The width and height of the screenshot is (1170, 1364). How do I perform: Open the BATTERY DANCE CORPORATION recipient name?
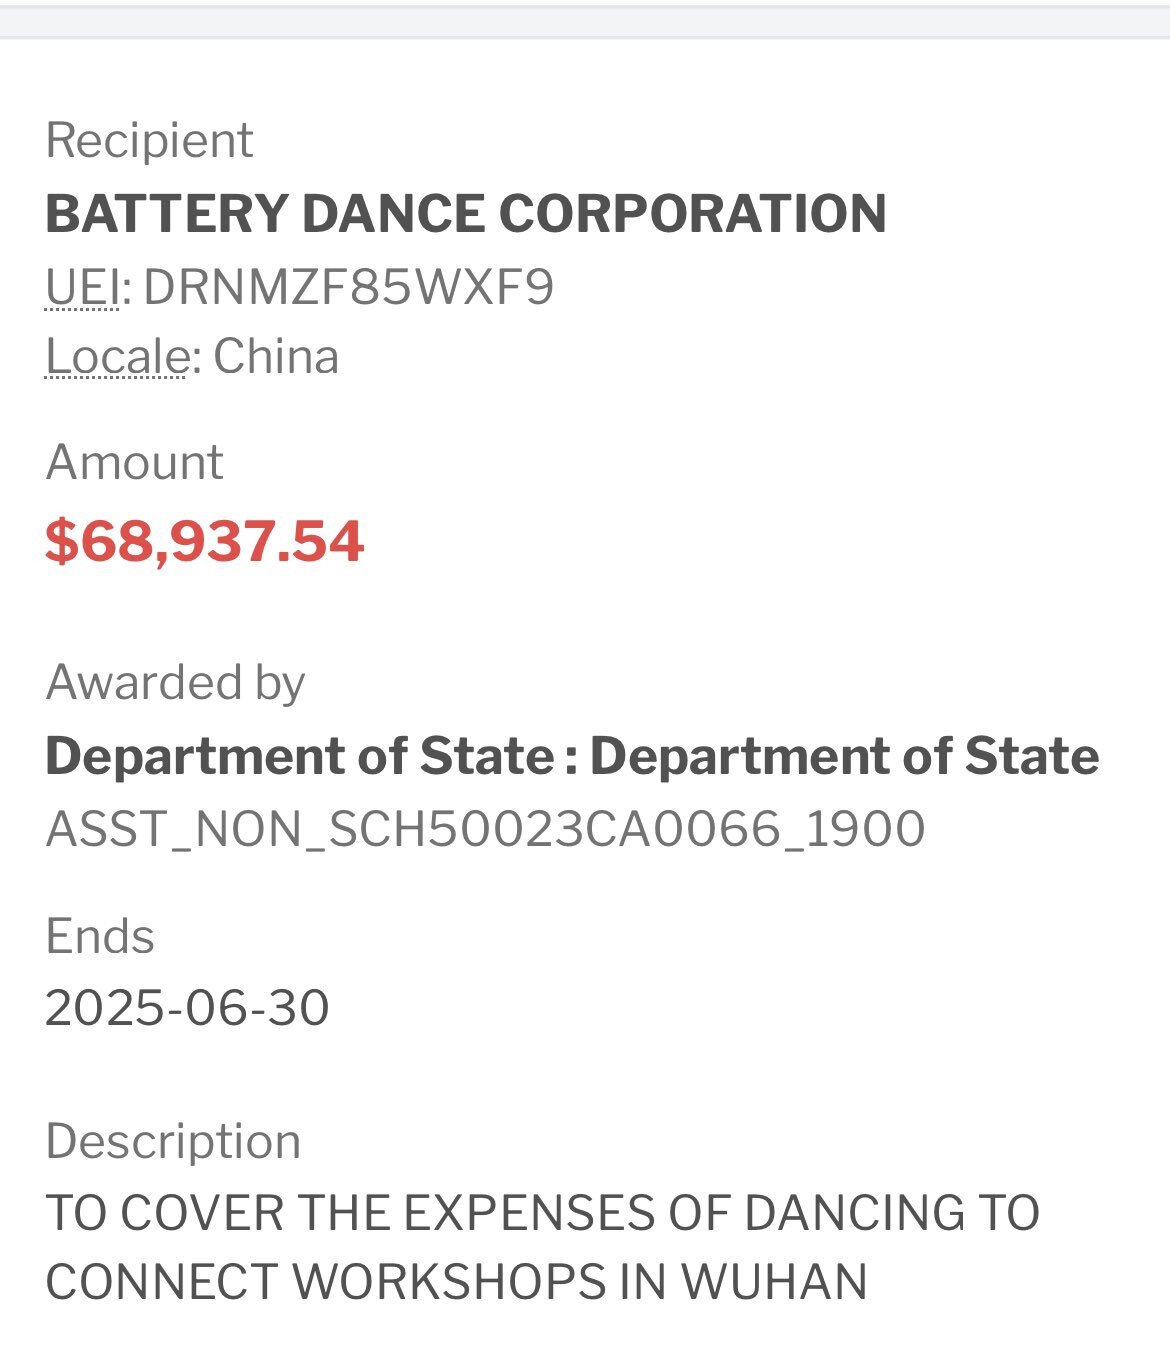[x=465, y=213]
